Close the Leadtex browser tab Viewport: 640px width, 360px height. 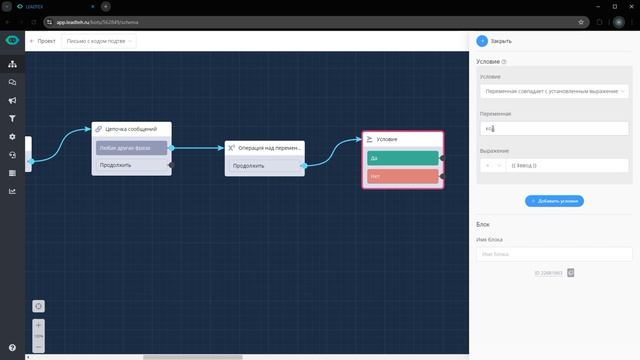pyautogui.click(x=93, y=7)
